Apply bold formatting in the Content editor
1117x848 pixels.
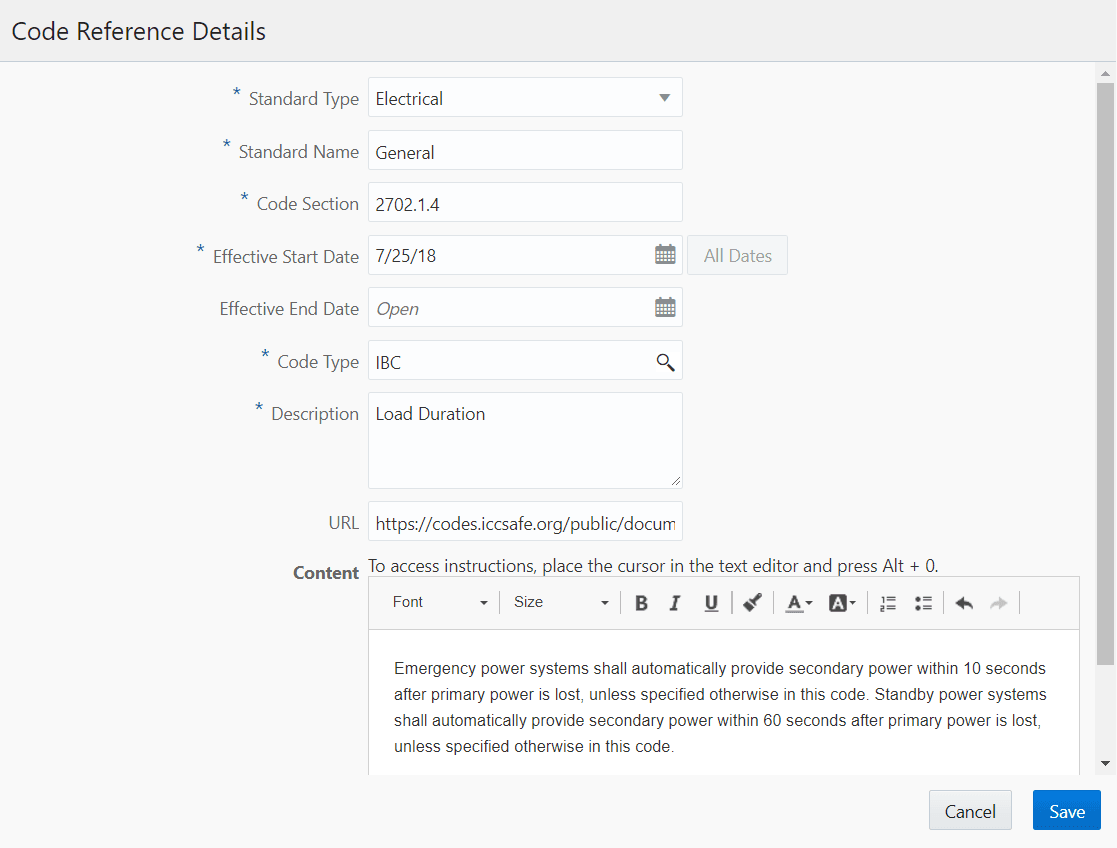coord(641,602)
